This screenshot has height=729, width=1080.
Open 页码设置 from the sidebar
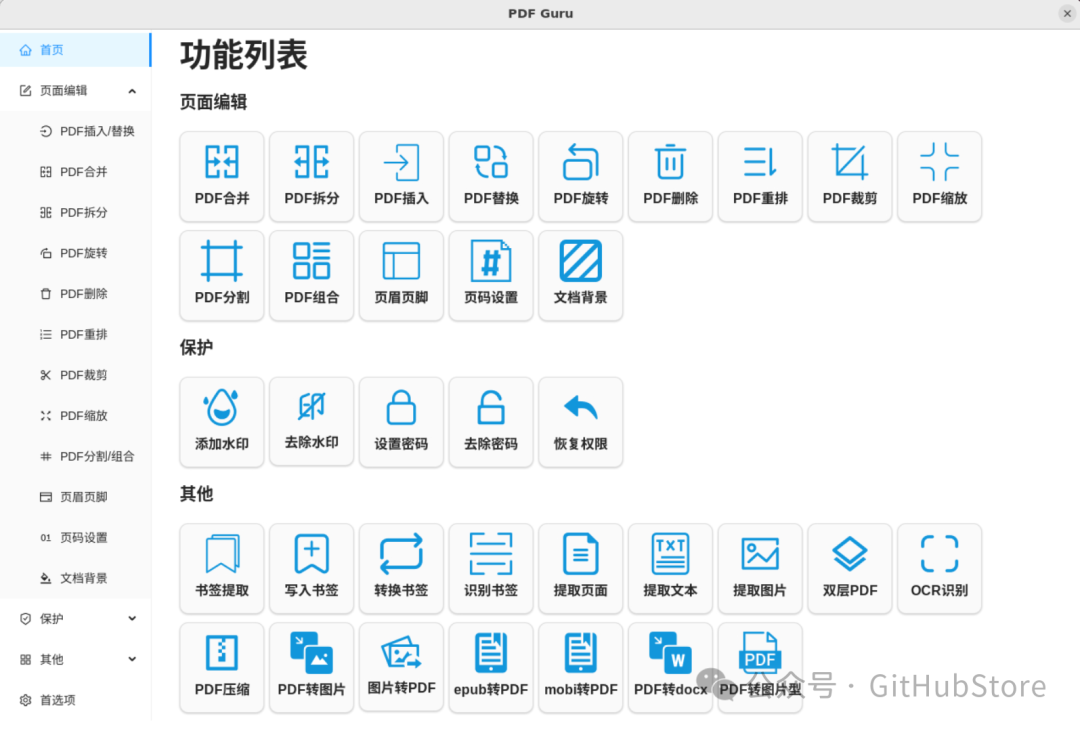point(76,537)
